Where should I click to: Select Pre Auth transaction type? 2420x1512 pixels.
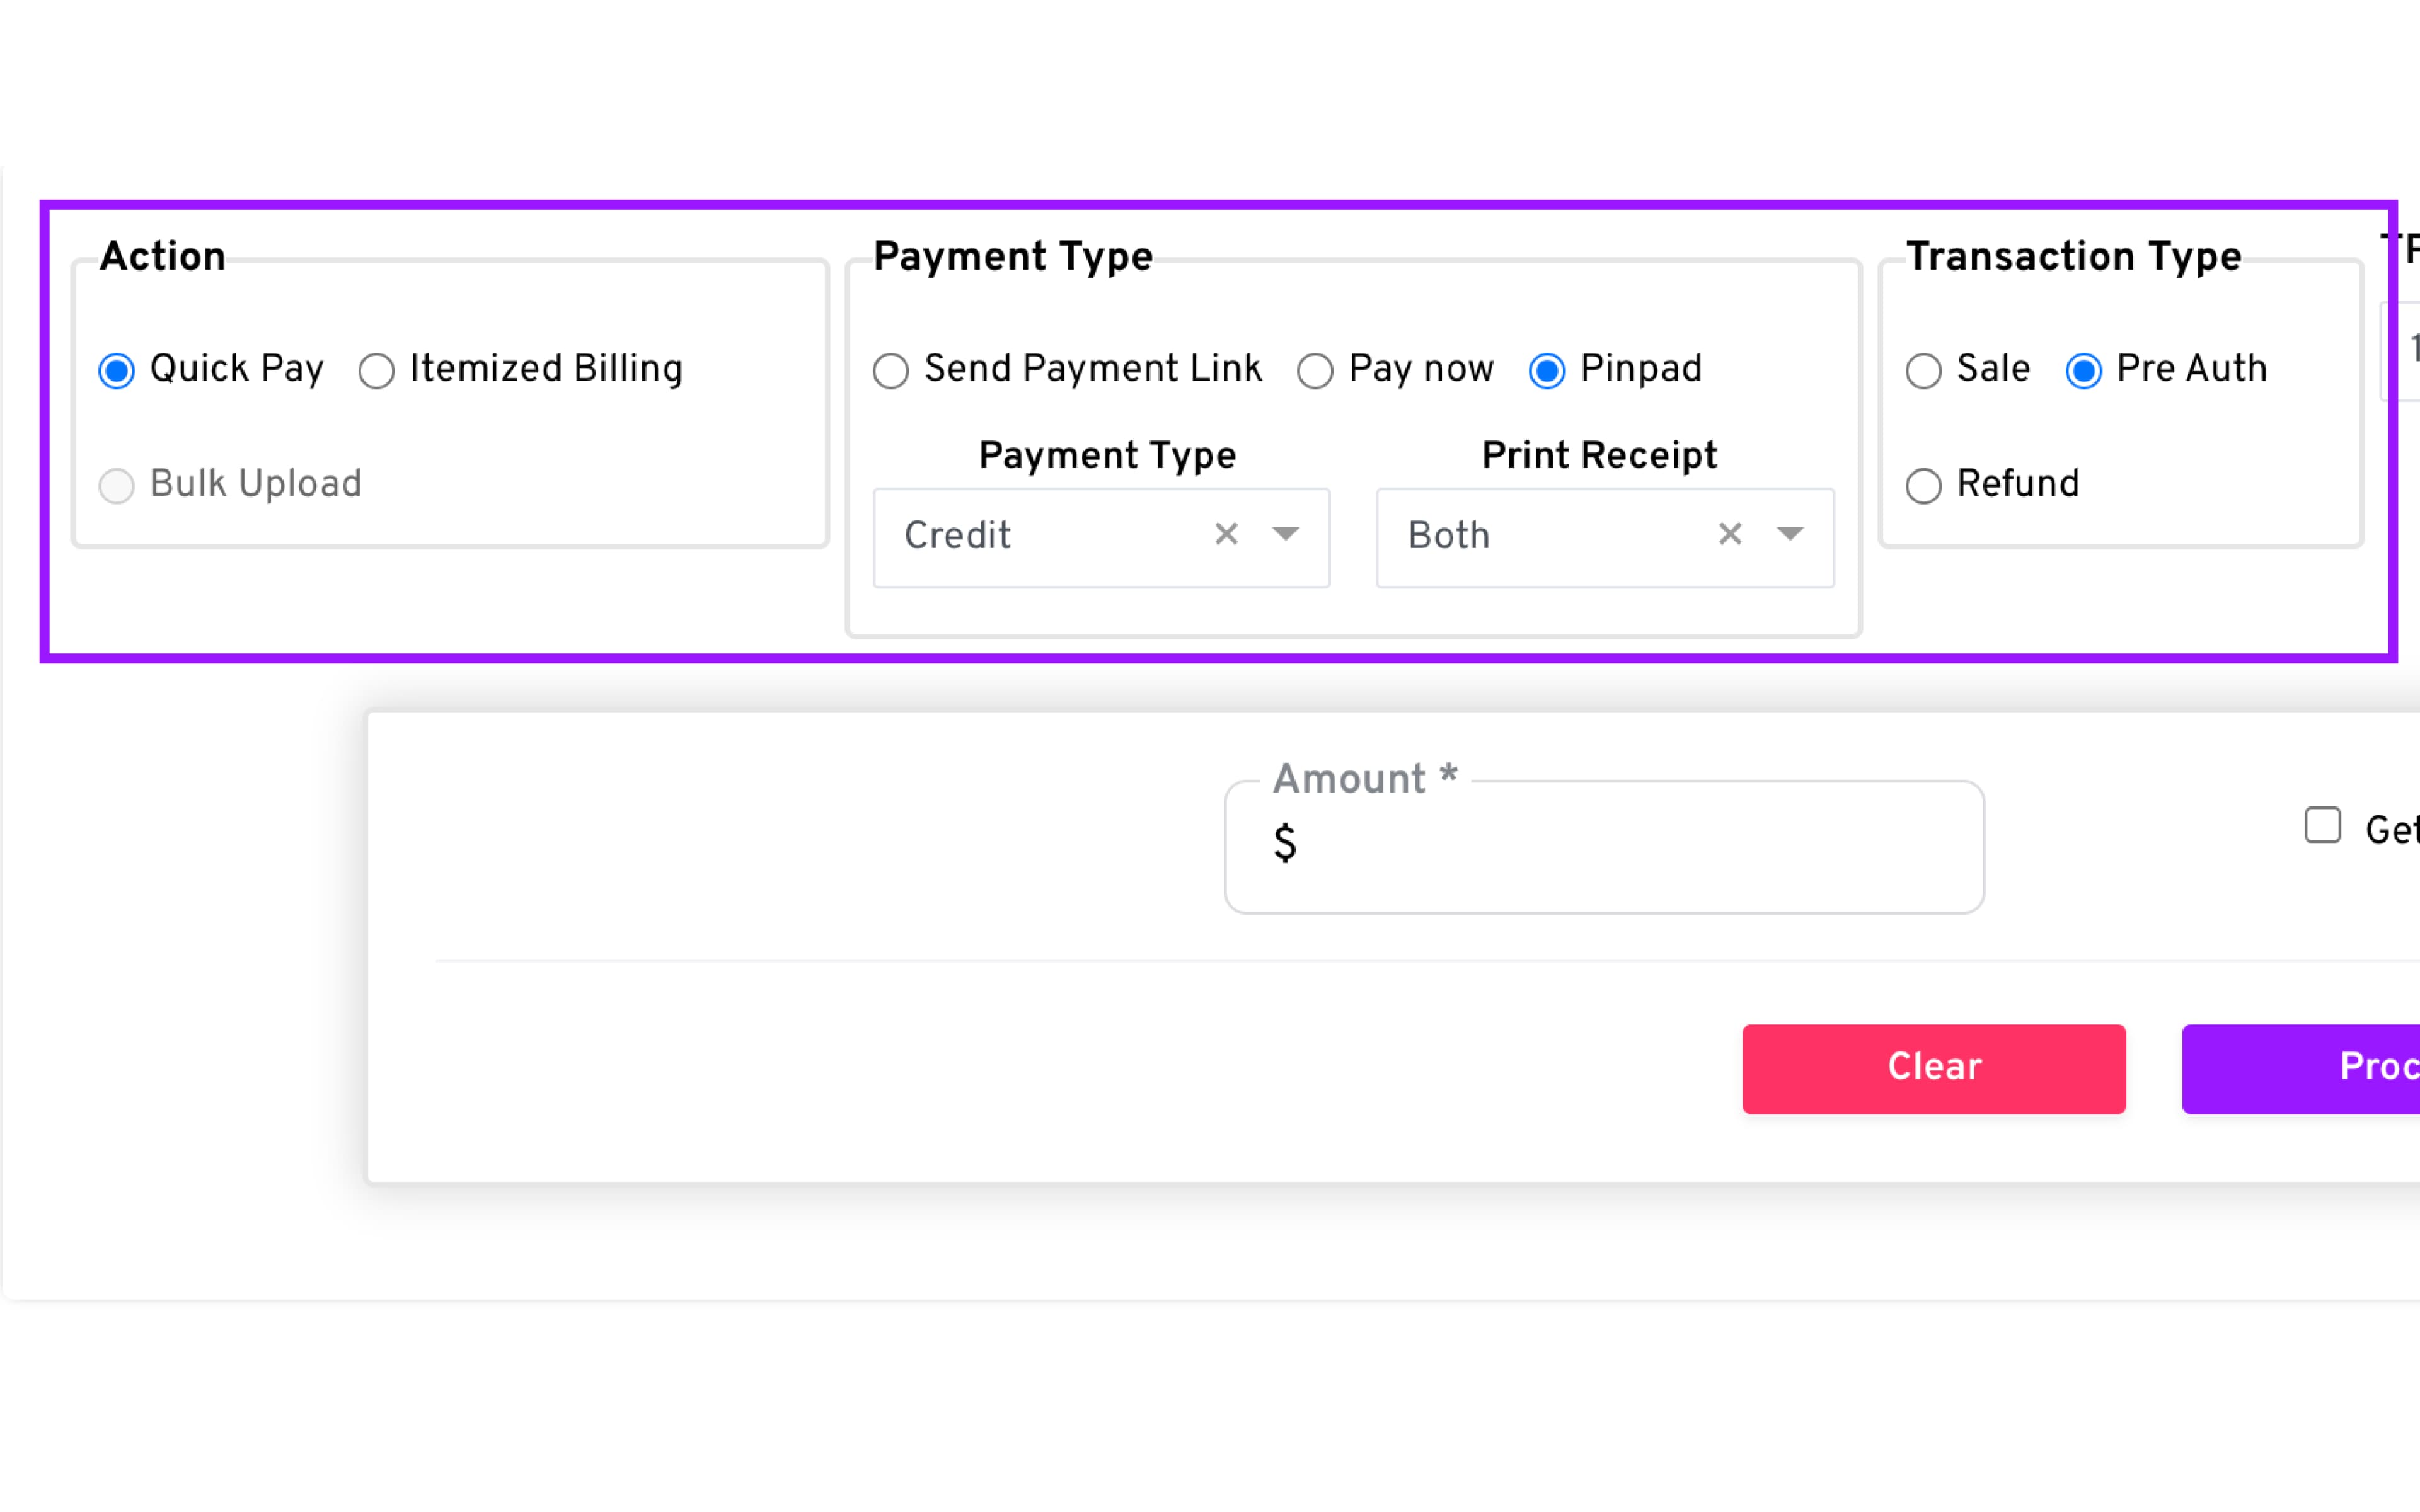(2083, 371)
